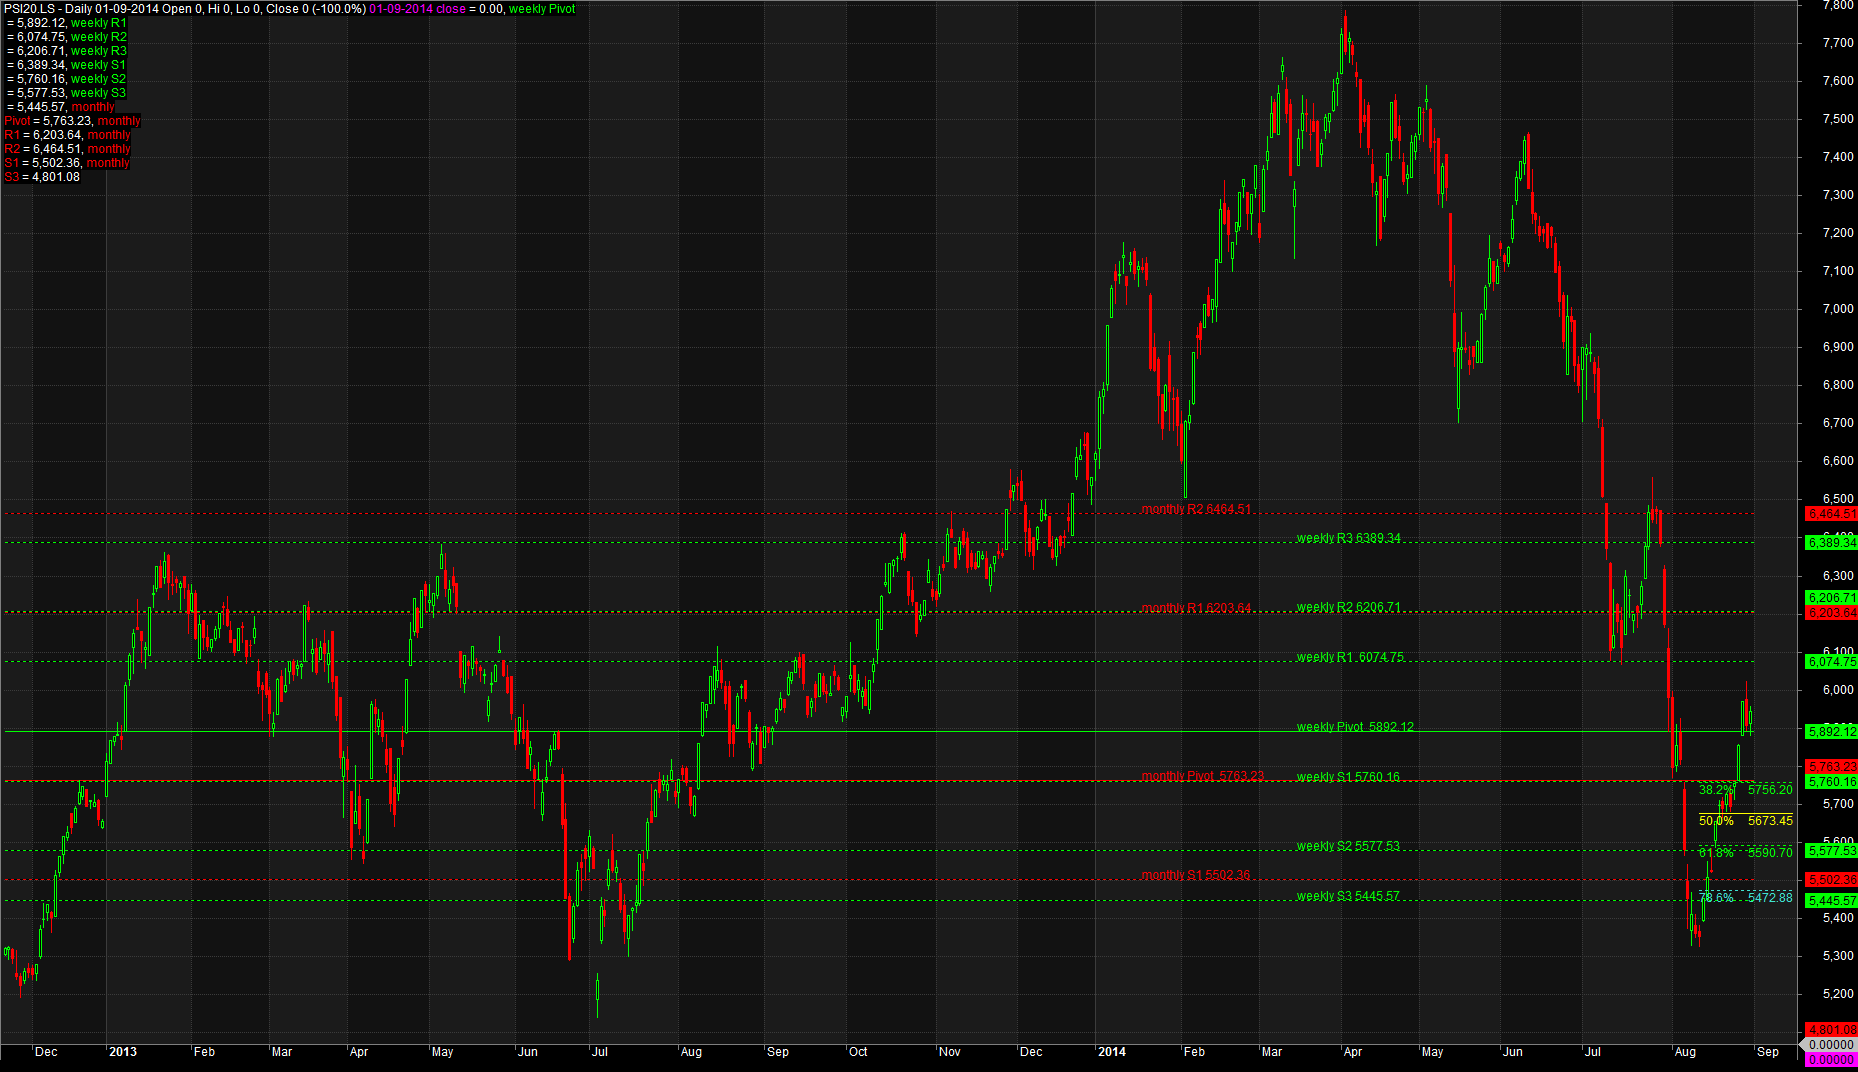Click the 'monthly R2 6464.51' chart label
Viewport: 1858px width, 1072px height.
click(1196, 509)
